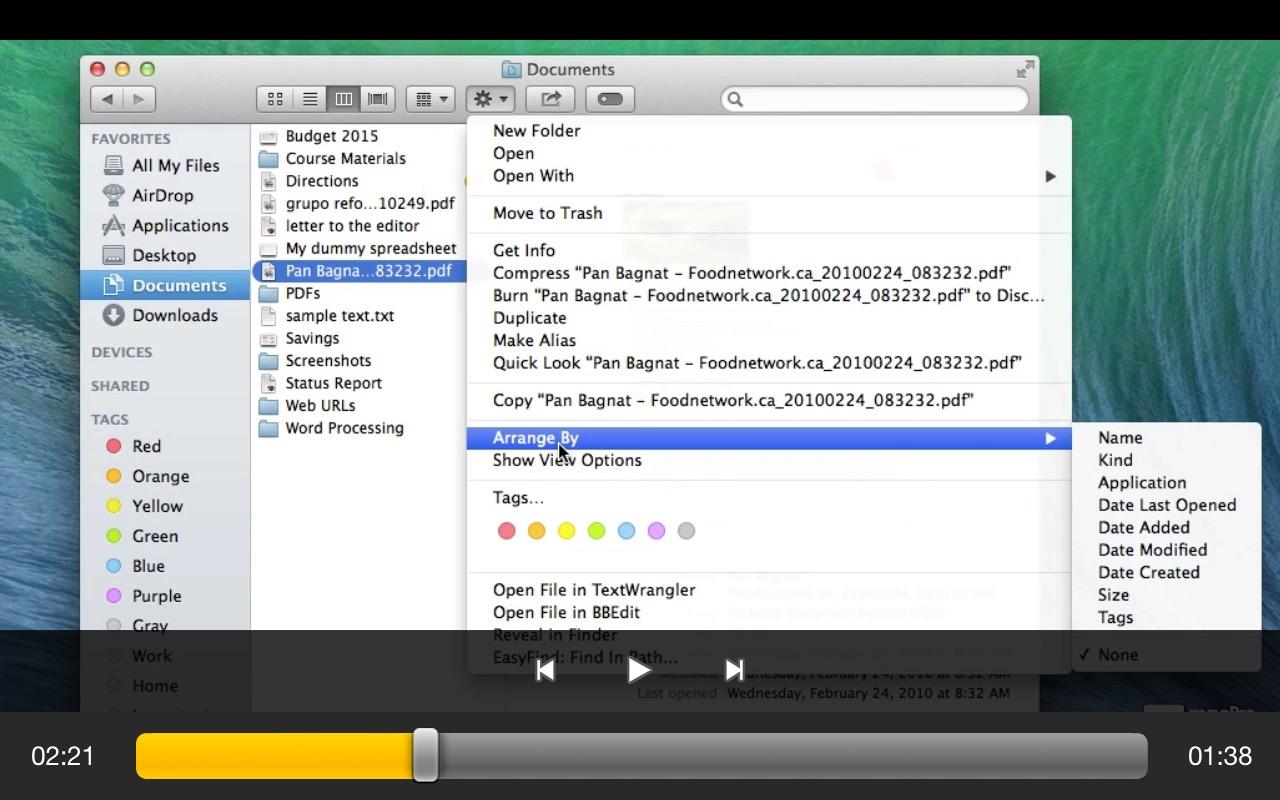
Task: Apply the red tag color dot
Action: pyautogui.click(x=507, y=531)
